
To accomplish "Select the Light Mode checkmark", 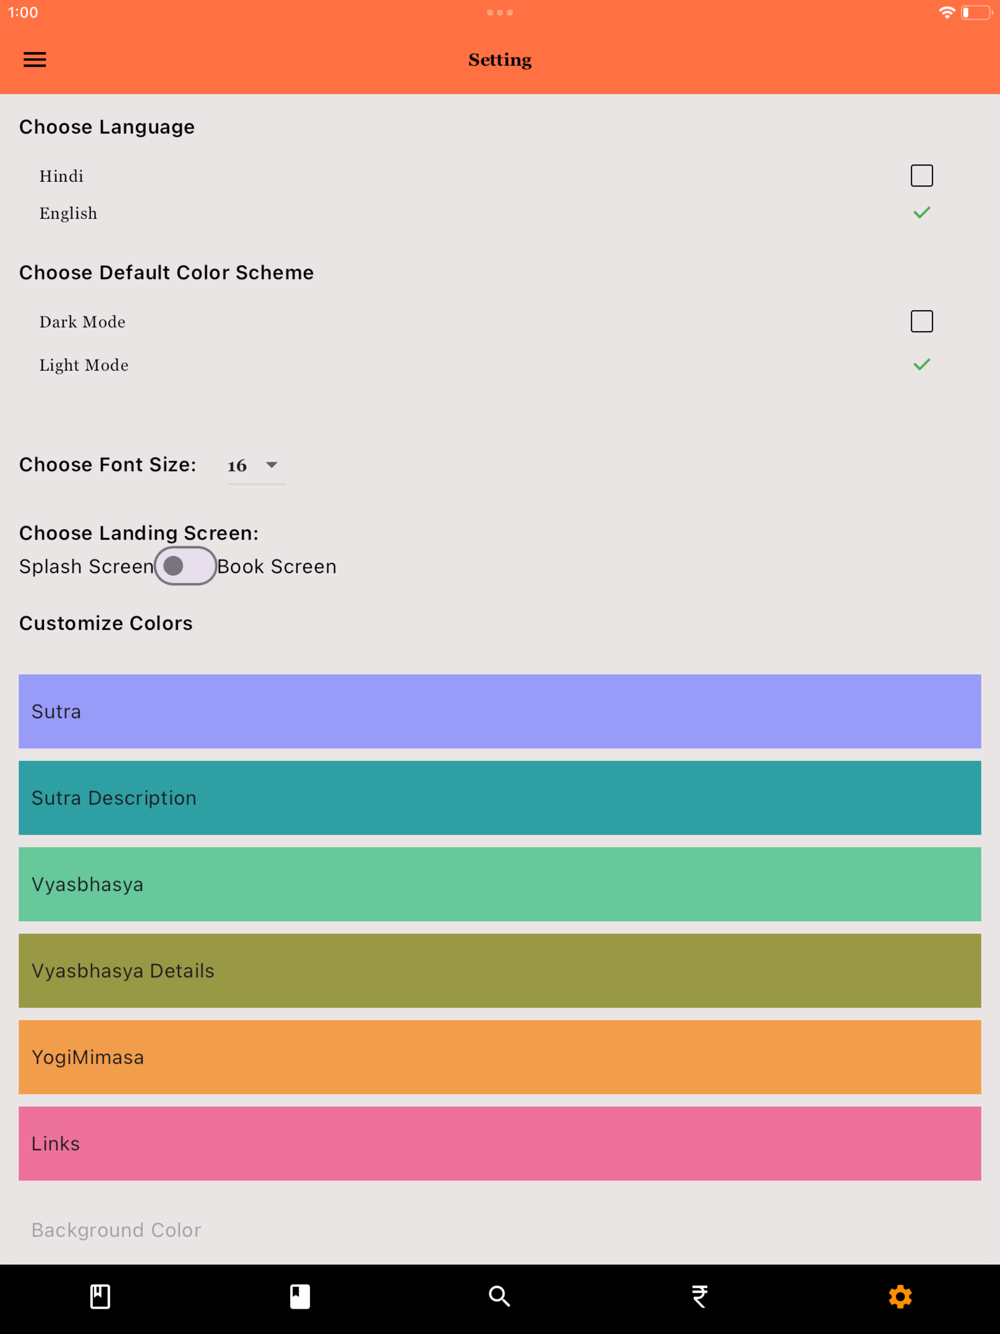I will [922, 365].
